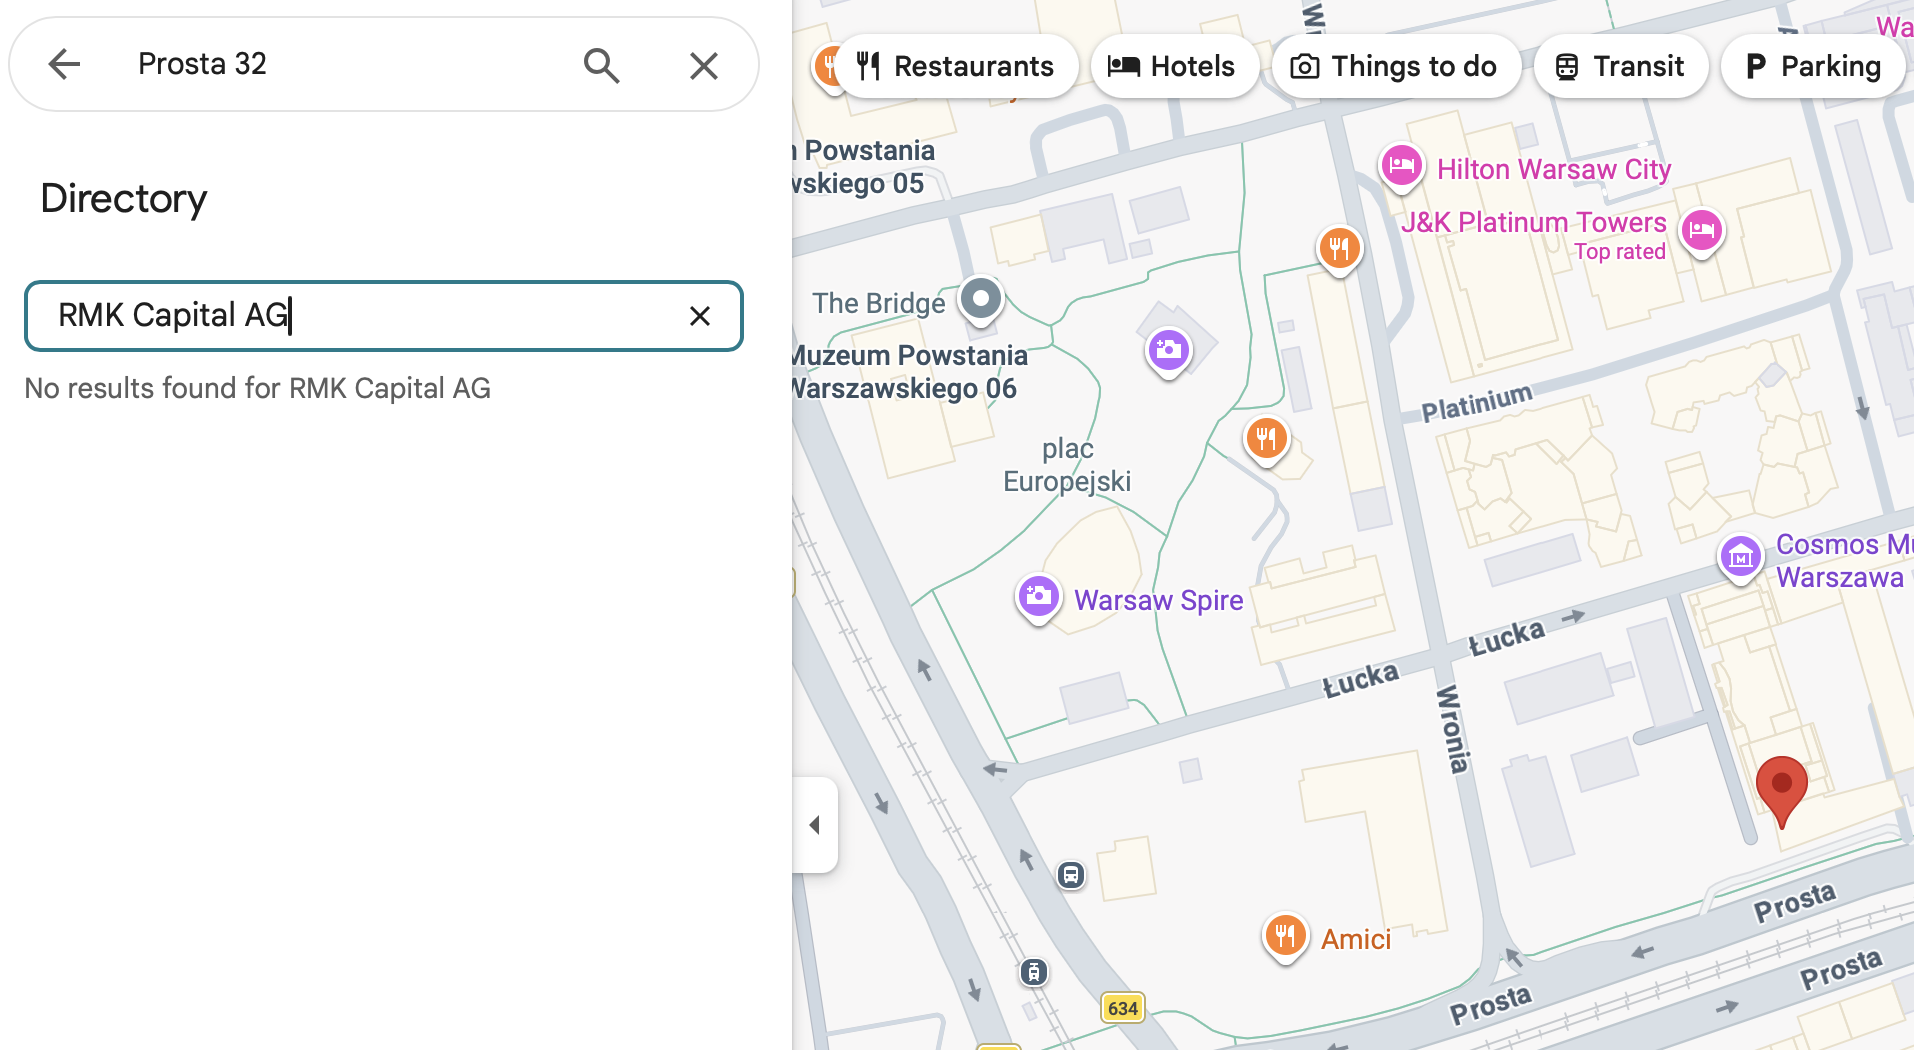Clear the Prosta 32 search with X
This screenshot has height=1050, width=1914.
704,66
